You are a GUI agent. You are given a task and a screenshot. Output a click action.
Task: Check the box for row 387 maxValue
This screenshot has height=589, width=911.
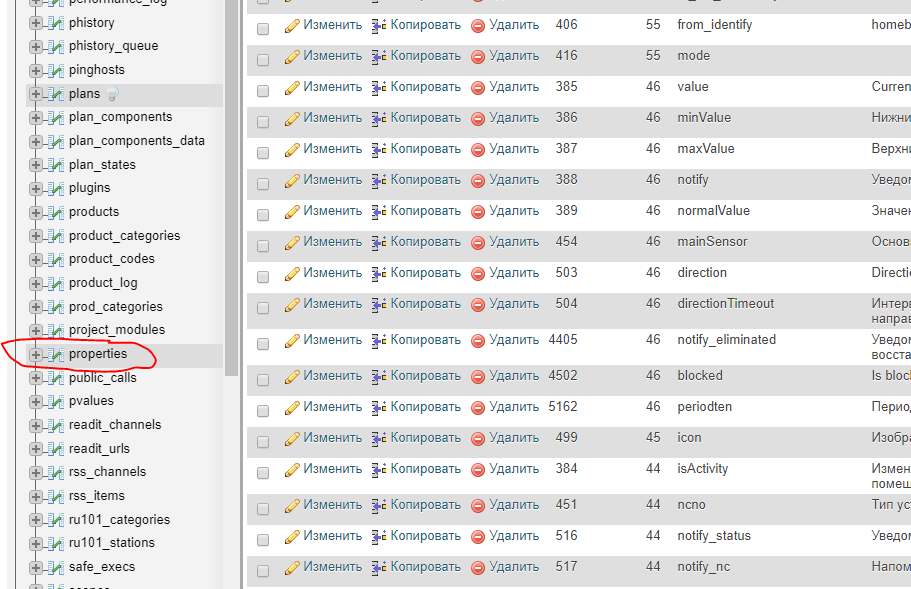click(x=263, y=152)
